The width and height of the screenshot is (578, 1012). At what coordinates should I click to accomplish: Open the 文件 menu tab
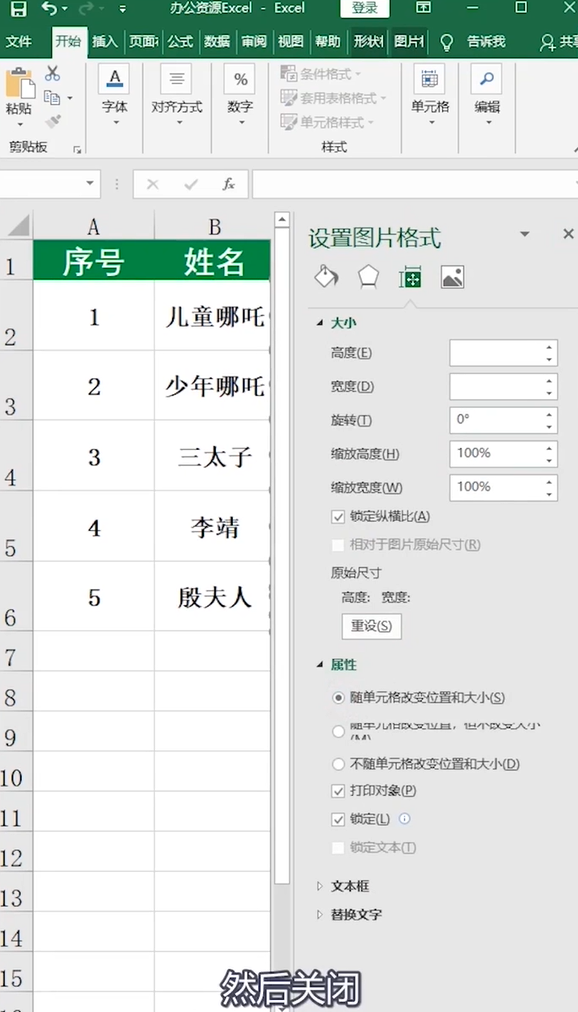click(19, 42)
